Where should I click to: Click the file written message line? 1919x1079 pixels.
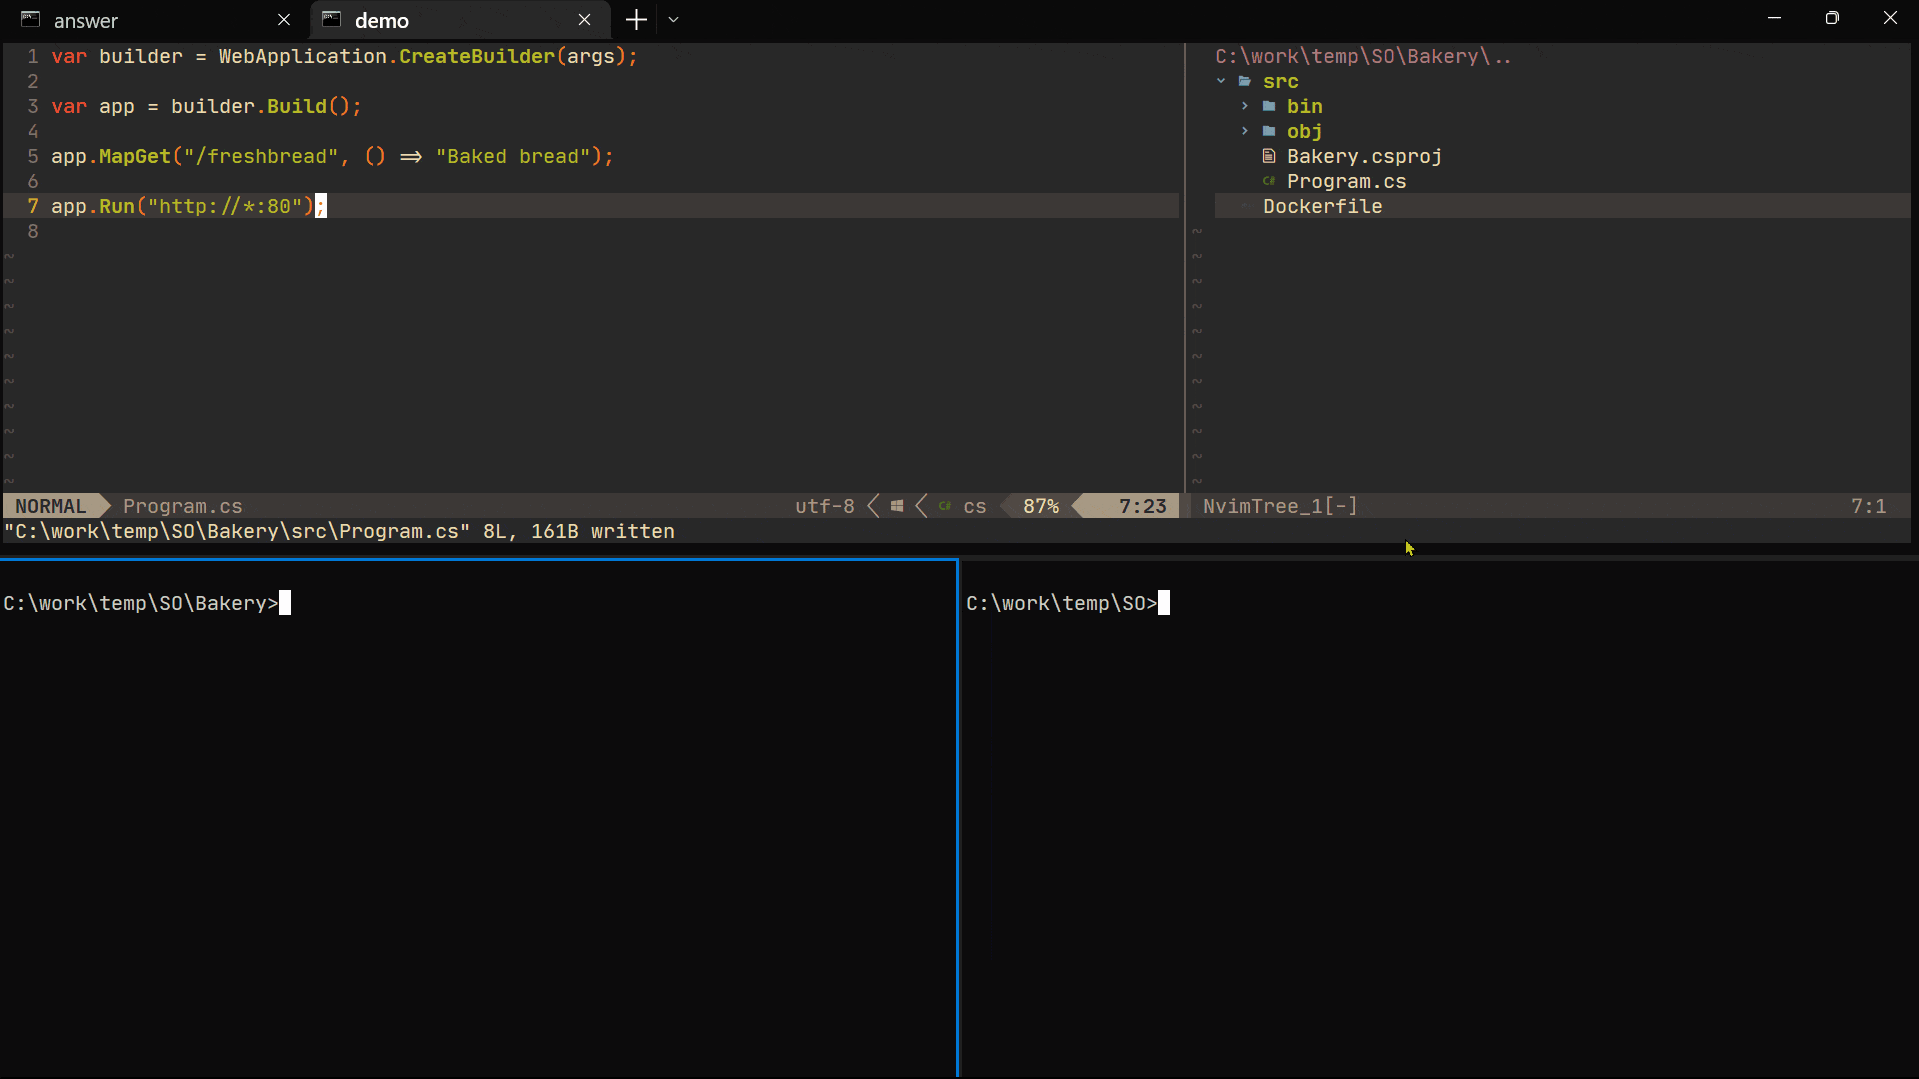click(x=339, y=531)
